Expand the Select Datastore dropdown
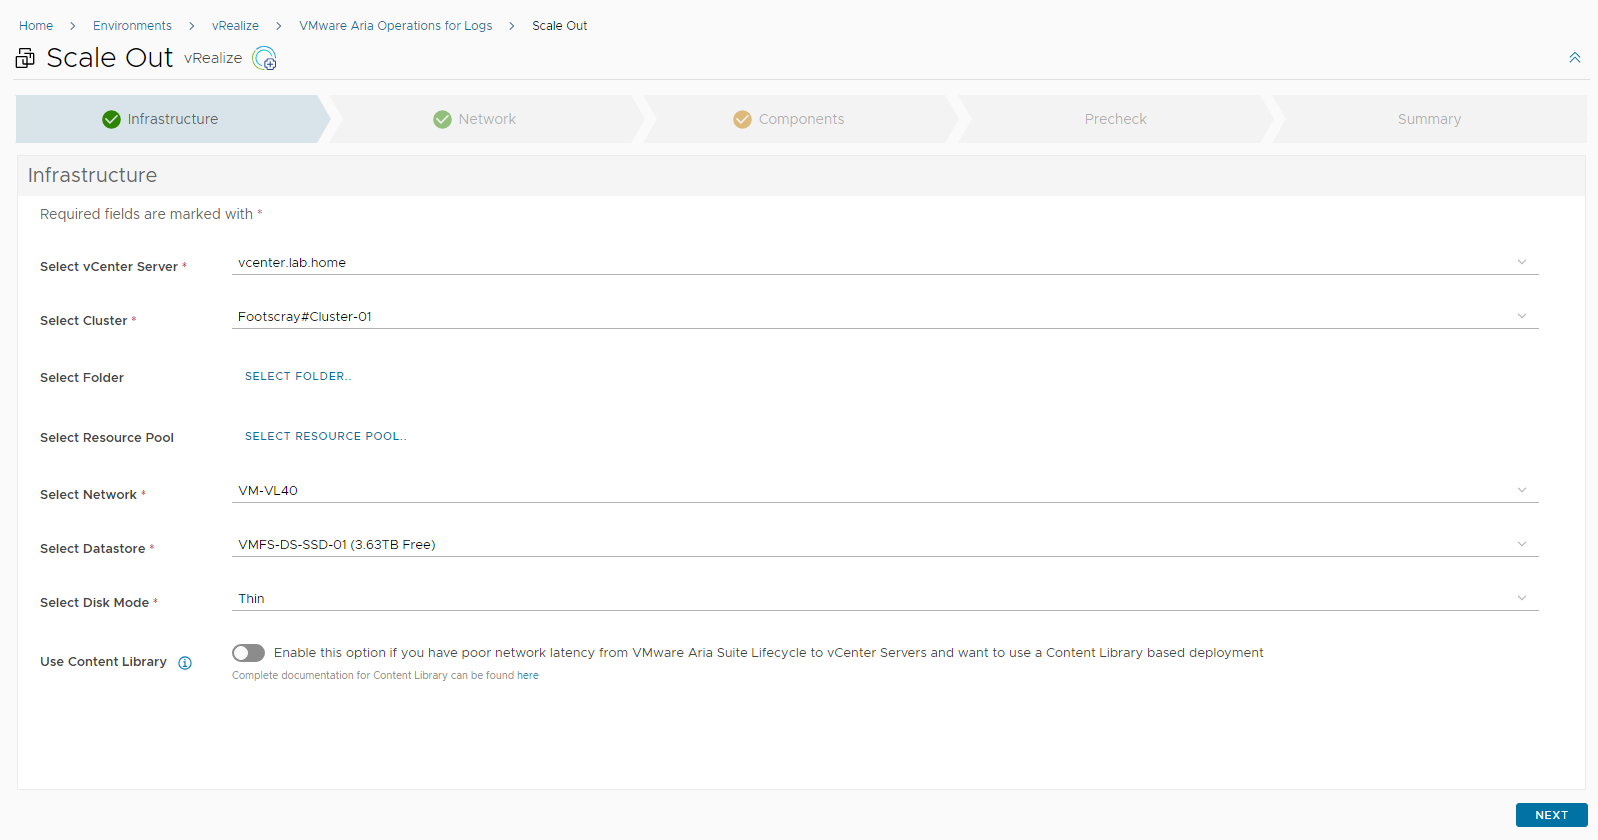This screenshot has width=1598, height=840. (x=884, y=545)
